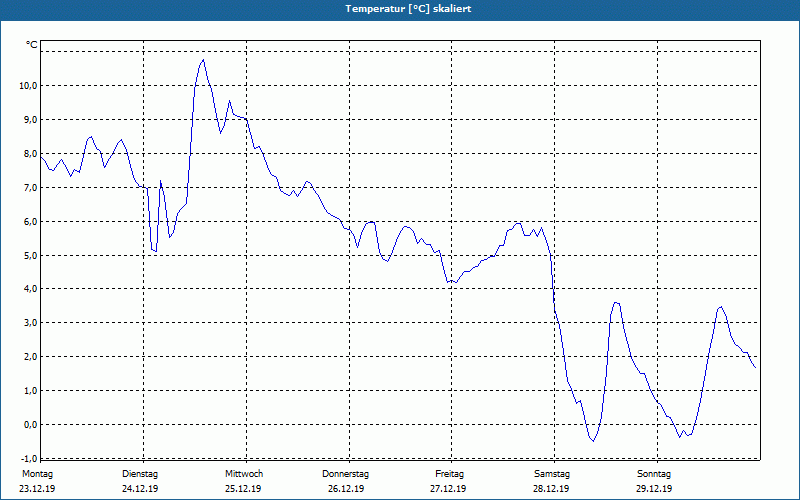The width and height of the screenshot is (800, 500).
Task: Click the date 27.12.19
Action: (448, 489)
